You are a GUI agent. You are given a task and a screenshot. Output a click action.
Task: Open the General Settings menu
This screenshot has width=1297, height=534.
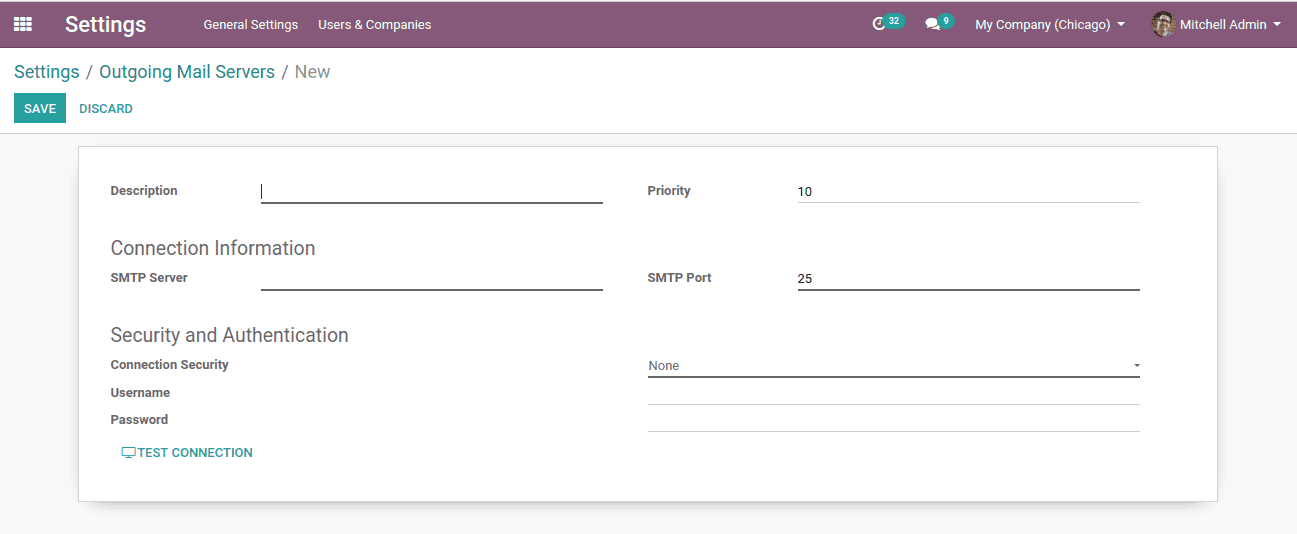coord(251,25)
